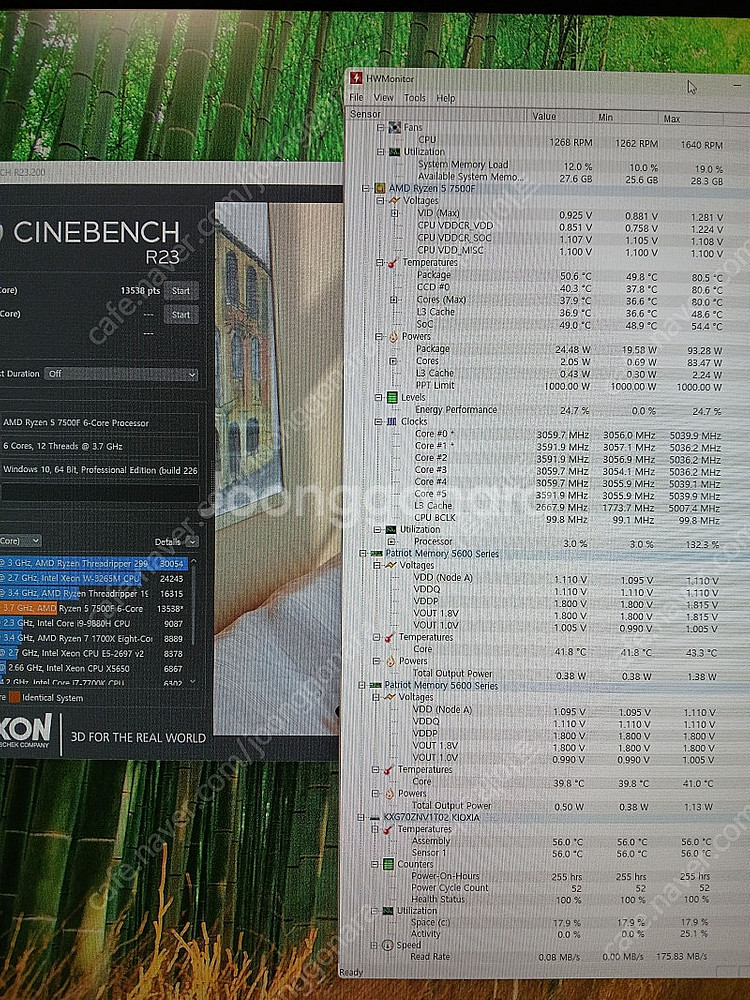Click the KIOXIA Temperatures thermometer icon
The height and width of the screenshot is (1000, 750).
[388, 829]
